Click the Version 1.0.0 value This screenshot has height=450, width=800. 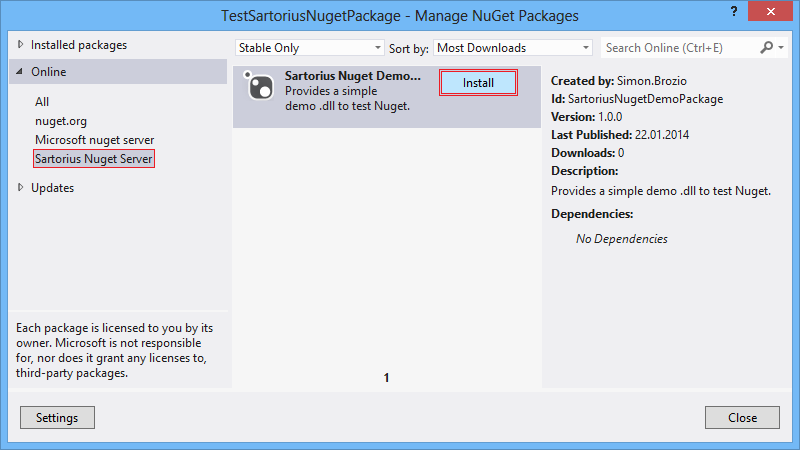tap(610, 117)
